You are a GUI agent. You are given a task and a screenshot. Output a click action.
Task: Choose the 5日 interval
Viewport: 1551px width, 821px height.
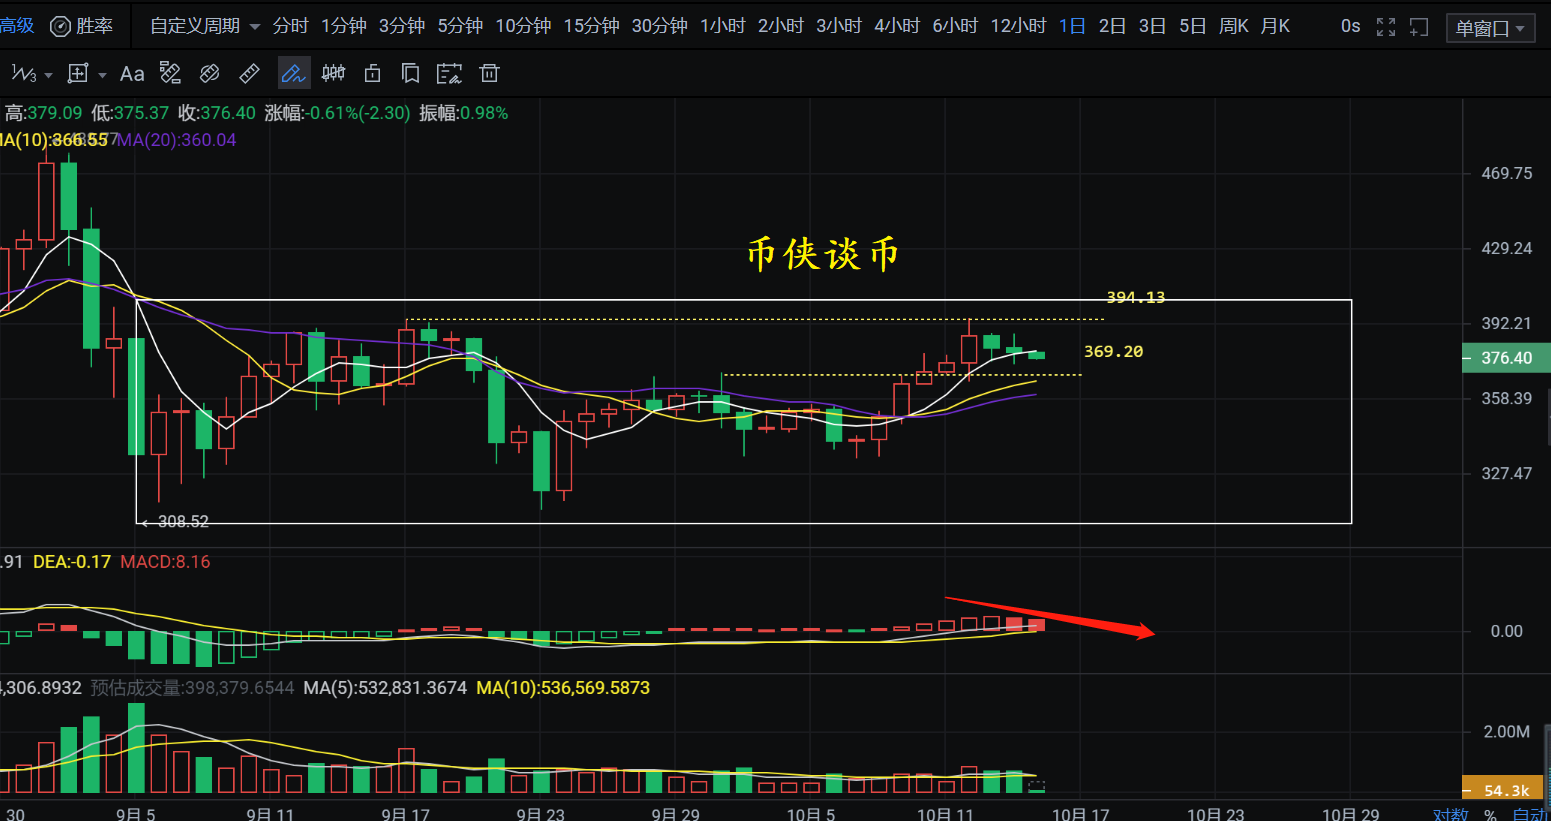(x=1192, y=26)
